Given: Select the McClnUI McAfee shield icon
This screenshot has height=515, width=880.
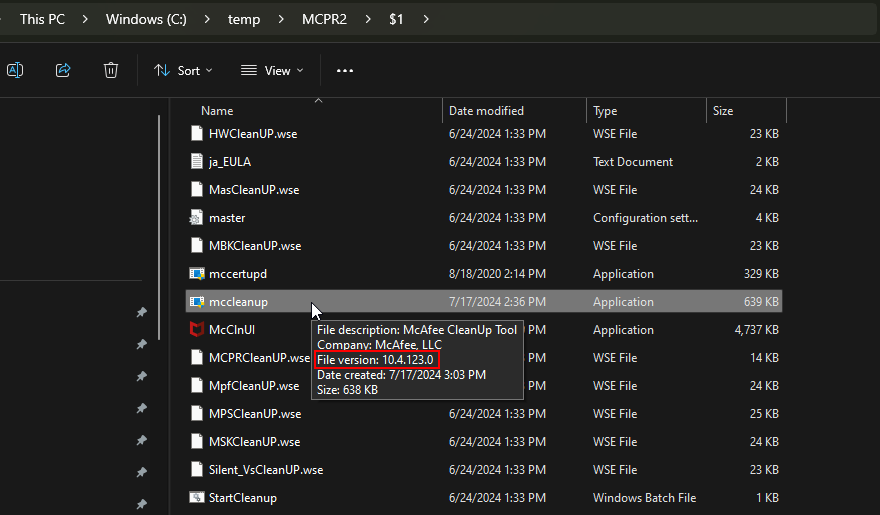Looking at the screenshot, I should [197, 329].
